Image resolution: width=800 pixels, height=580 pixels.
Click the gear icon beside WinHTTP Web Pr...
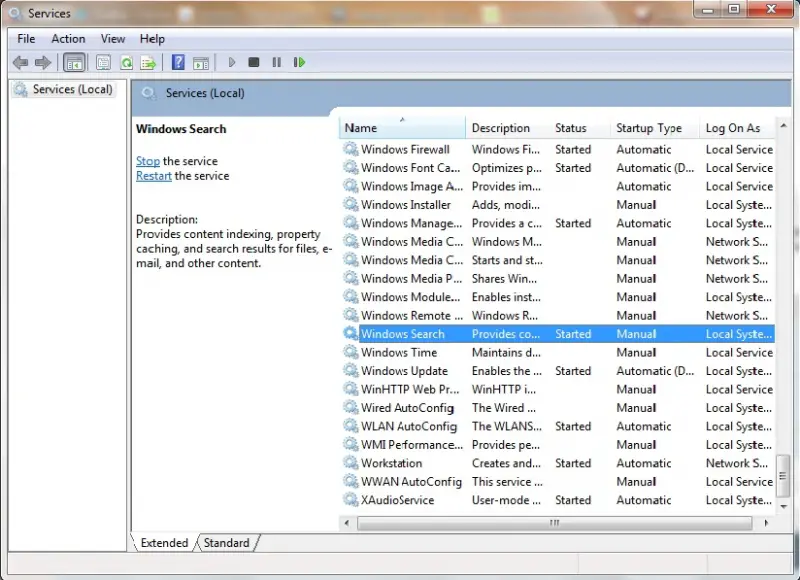coord(351,389)
